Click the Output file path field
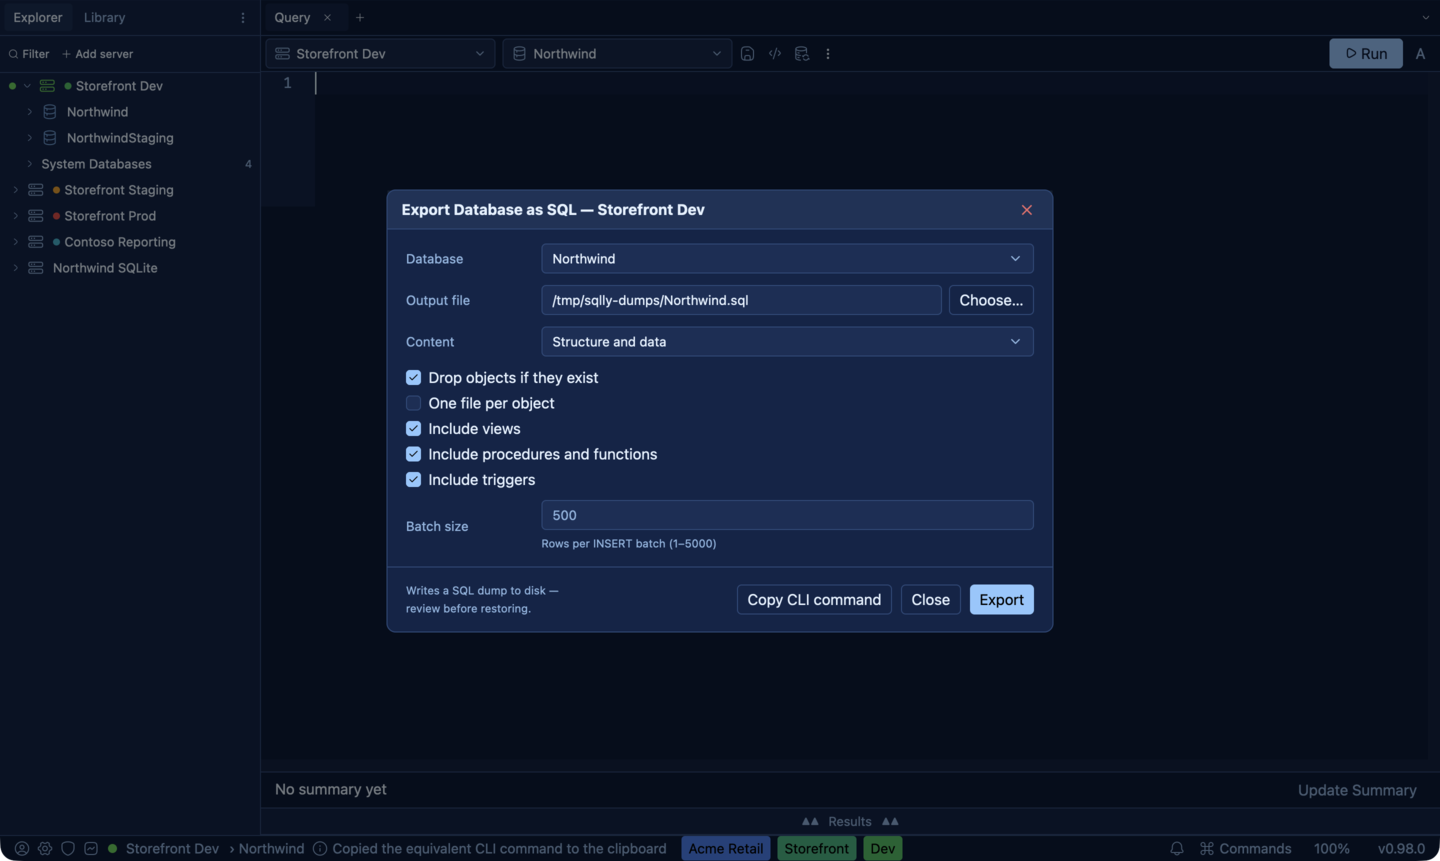Screen dimensions: 1440x861 click(x=741, y=300)
